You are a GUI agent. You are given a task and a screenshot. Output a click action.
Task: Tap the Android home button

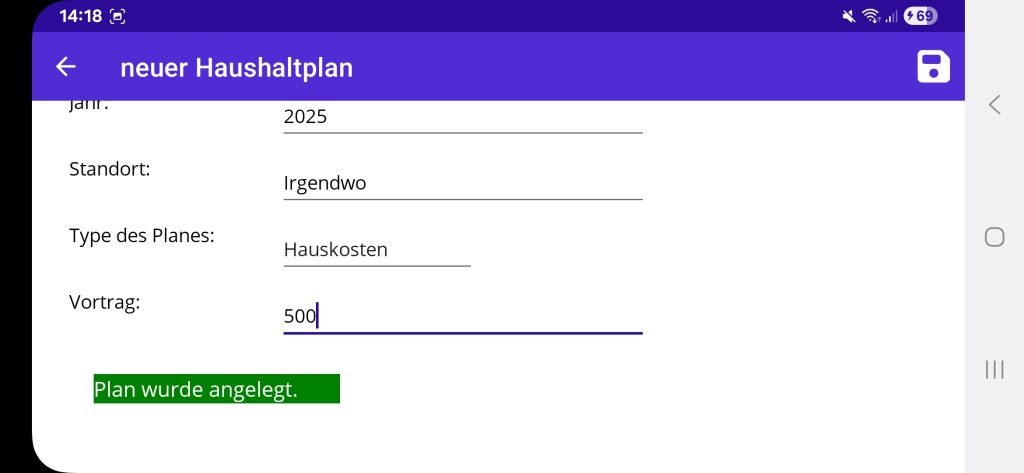994,237
